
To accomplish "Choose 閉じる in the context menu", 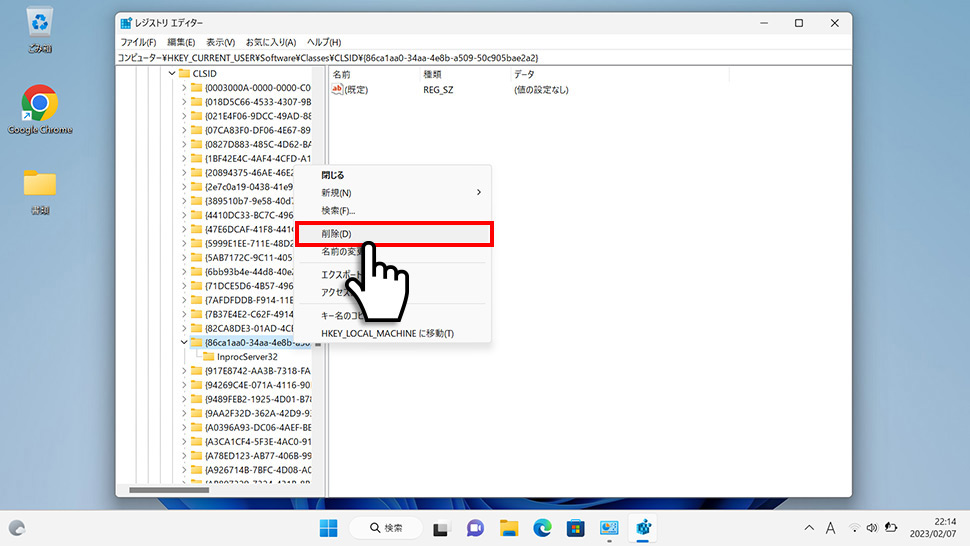I will coord(394,176).
